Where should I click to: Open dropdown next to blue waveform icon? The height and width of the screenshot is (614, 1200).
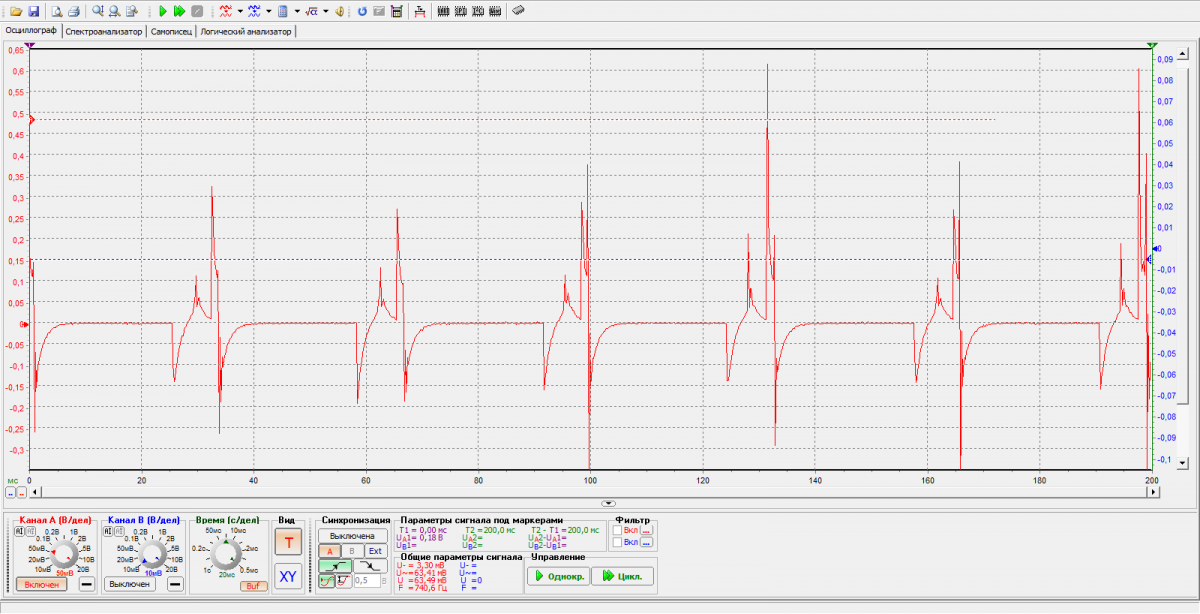(268, 11)
